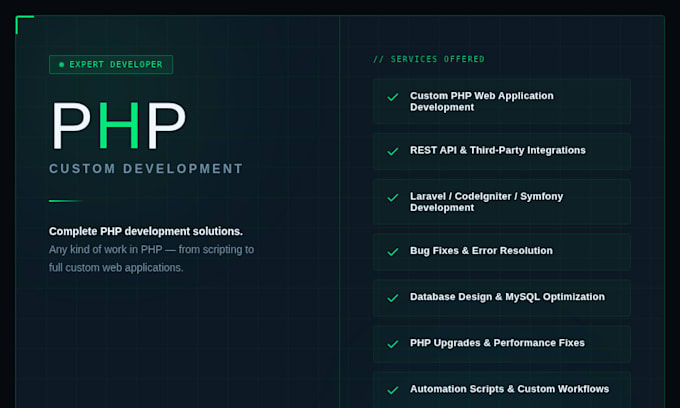
Task: Select Custom PHP Web Application Development card
Action: [502, 101]
